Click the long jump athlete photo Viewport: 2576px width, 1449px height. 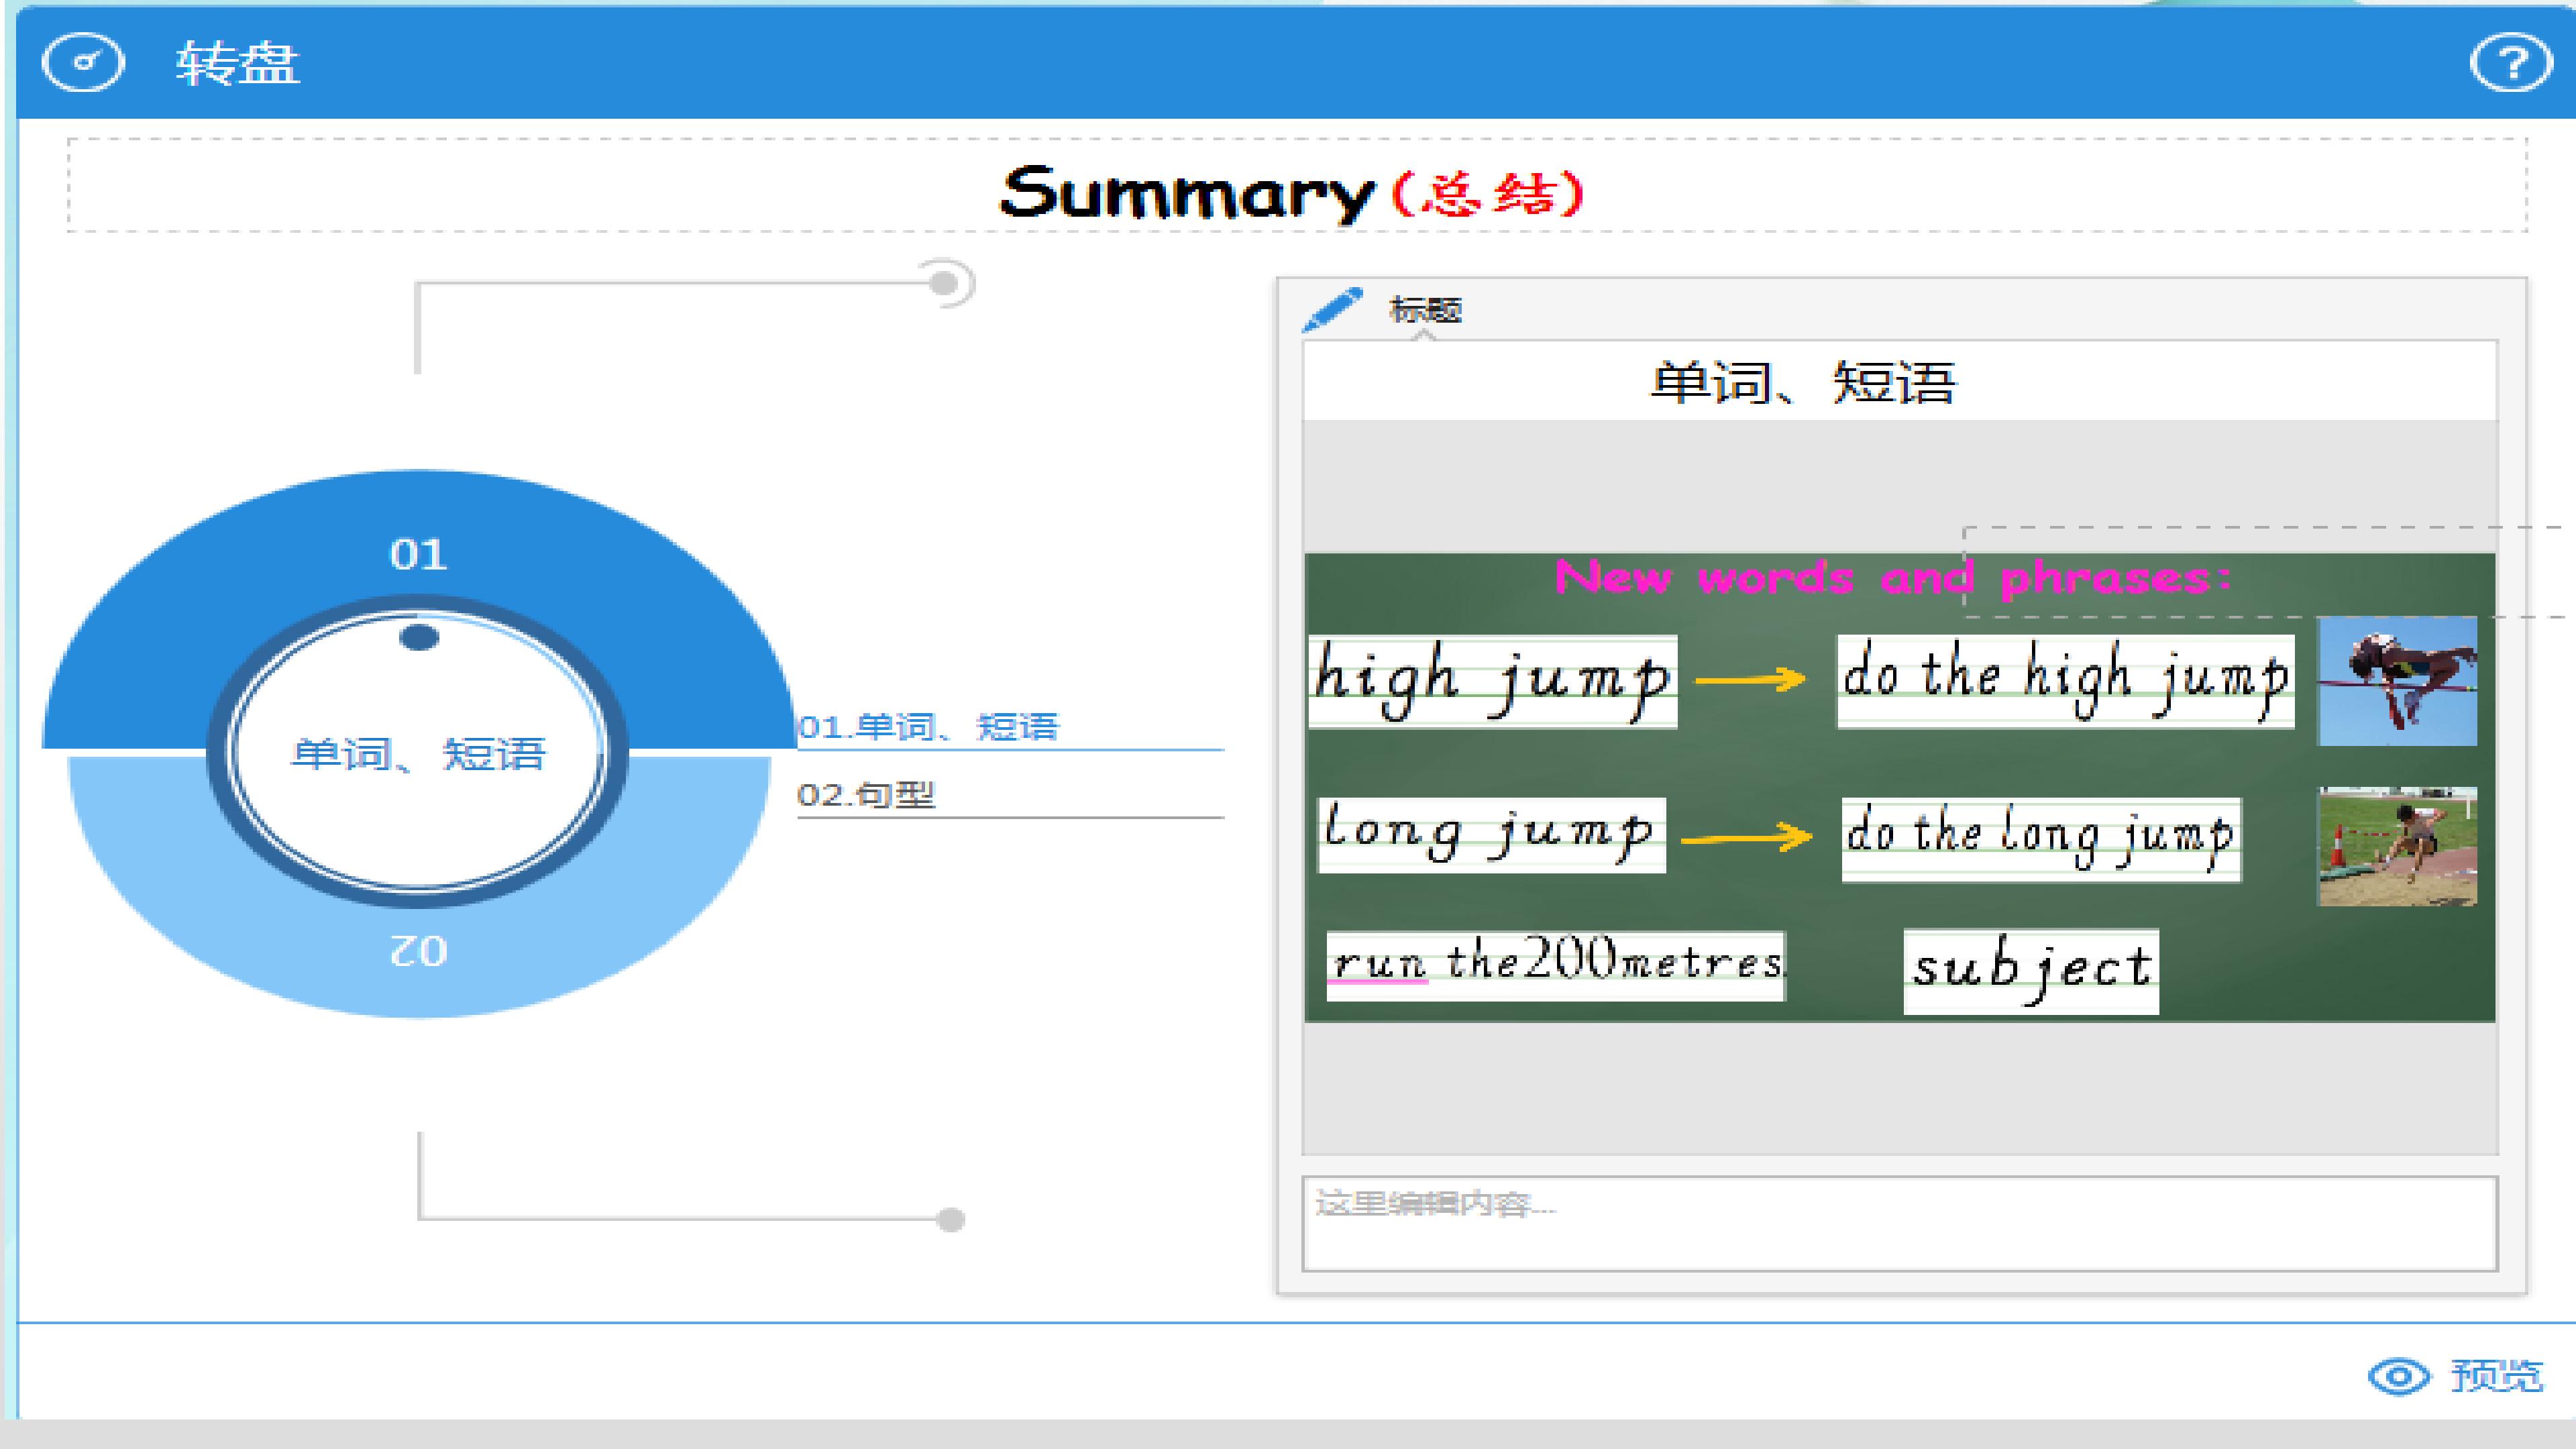click(2397, 846)
